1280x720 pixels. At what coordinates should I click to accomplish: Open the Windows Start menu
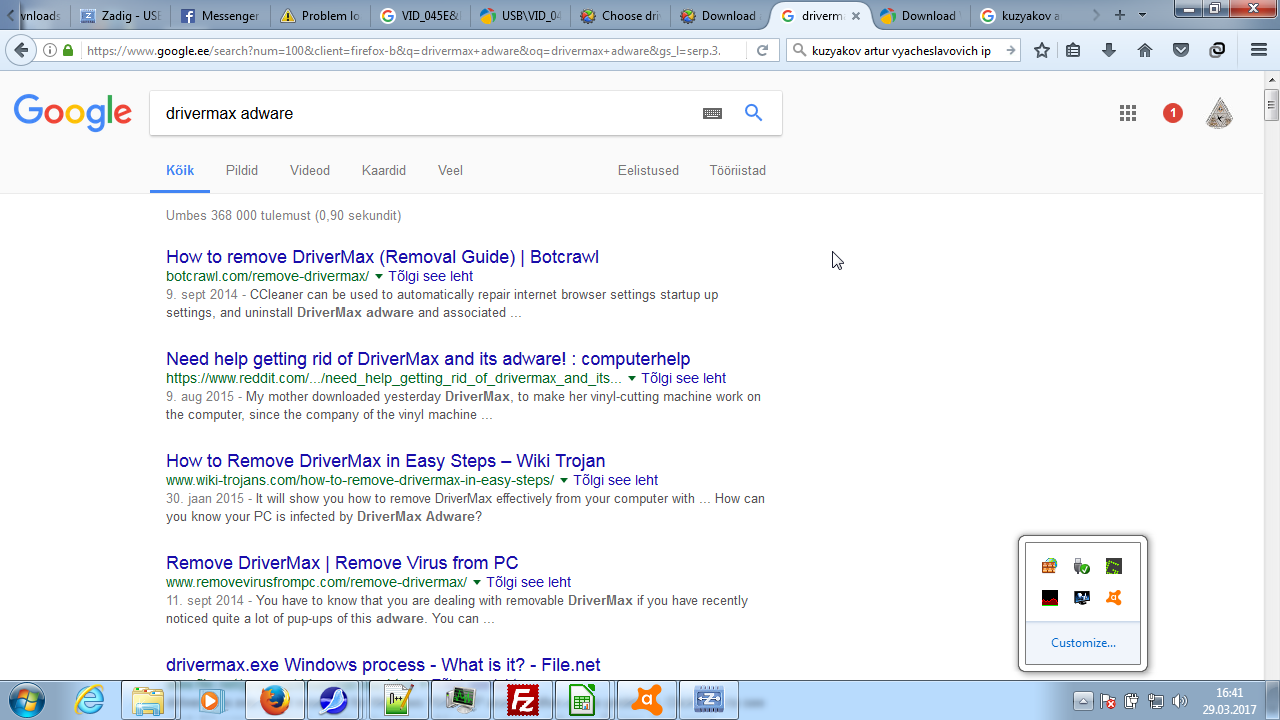point(28,700)
